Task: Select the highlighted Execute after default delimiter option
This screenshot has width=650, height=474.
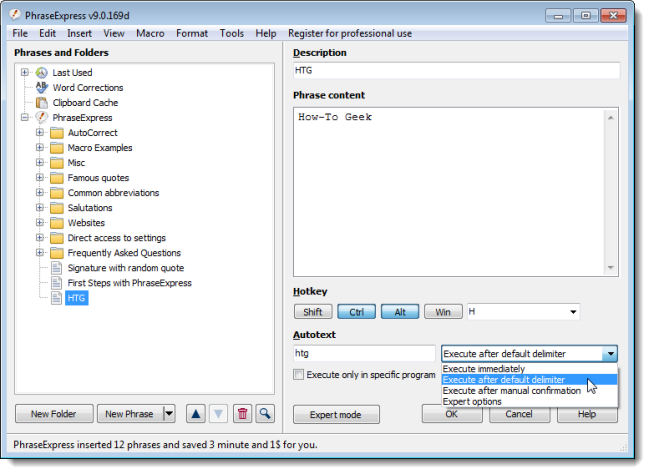Action: point(529,380)
